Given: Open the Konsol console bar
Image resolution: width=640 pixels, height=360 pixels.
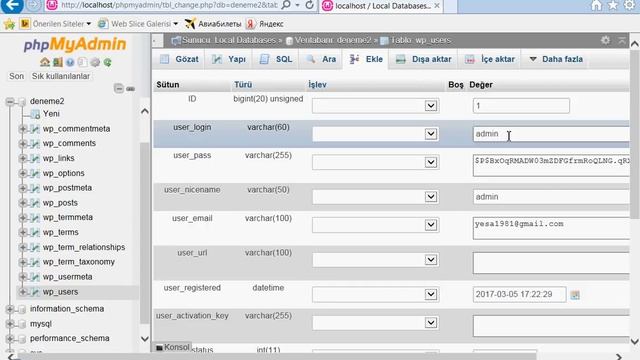Looking at the screenshot, I should click(173, 347).
